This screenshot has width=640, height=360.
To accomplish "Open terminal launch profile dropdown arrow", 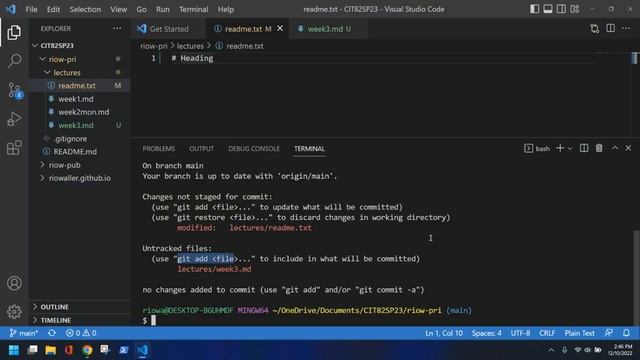I will (570, 149).
